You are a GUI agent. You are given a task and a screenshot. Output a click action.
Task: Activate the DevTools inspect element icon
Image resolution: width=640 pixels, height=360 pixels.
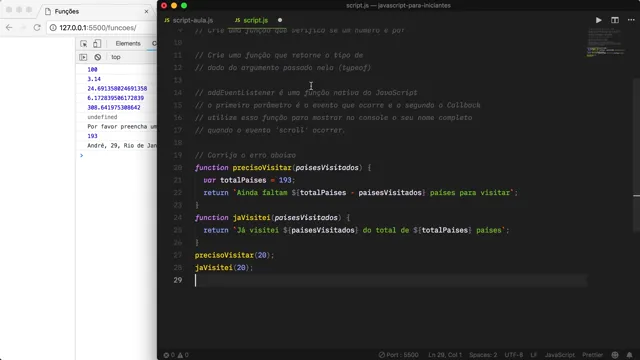83,44
